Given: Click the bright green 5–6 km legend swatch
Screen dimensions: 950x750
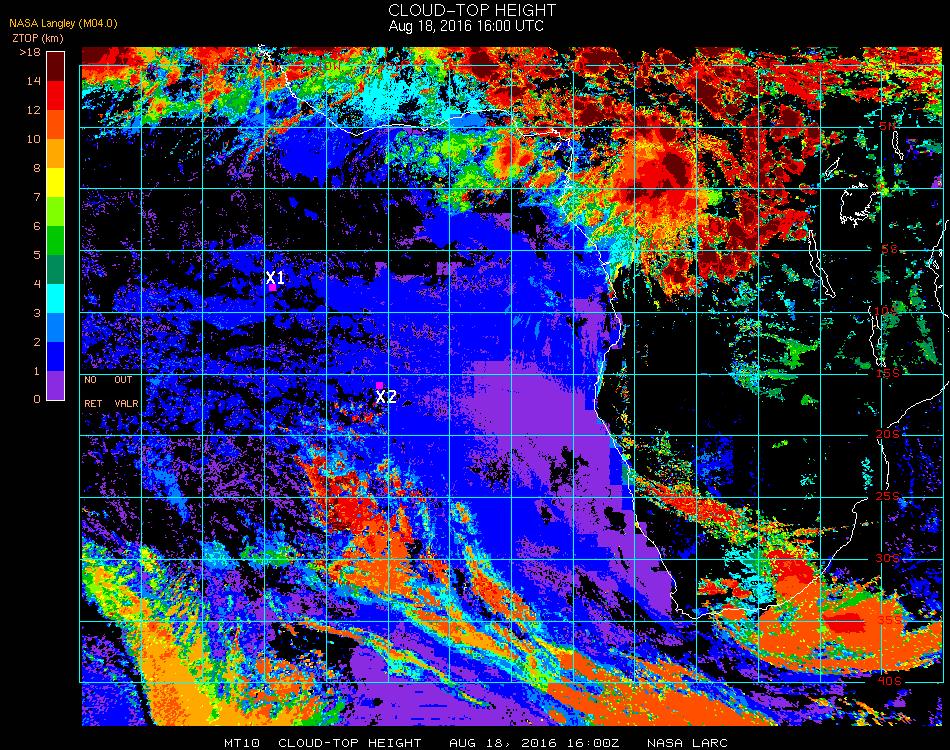Looking at the screenshot, I should pyautogui.click(x=56, y=241).
